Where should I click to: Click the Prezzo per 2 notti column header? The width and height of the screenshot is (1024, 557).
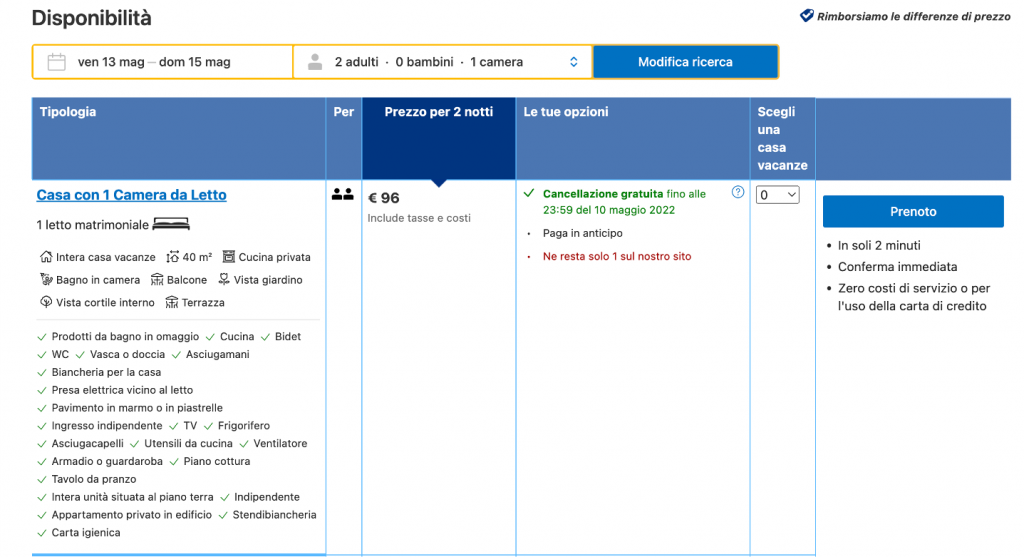(x=438, y=112)
